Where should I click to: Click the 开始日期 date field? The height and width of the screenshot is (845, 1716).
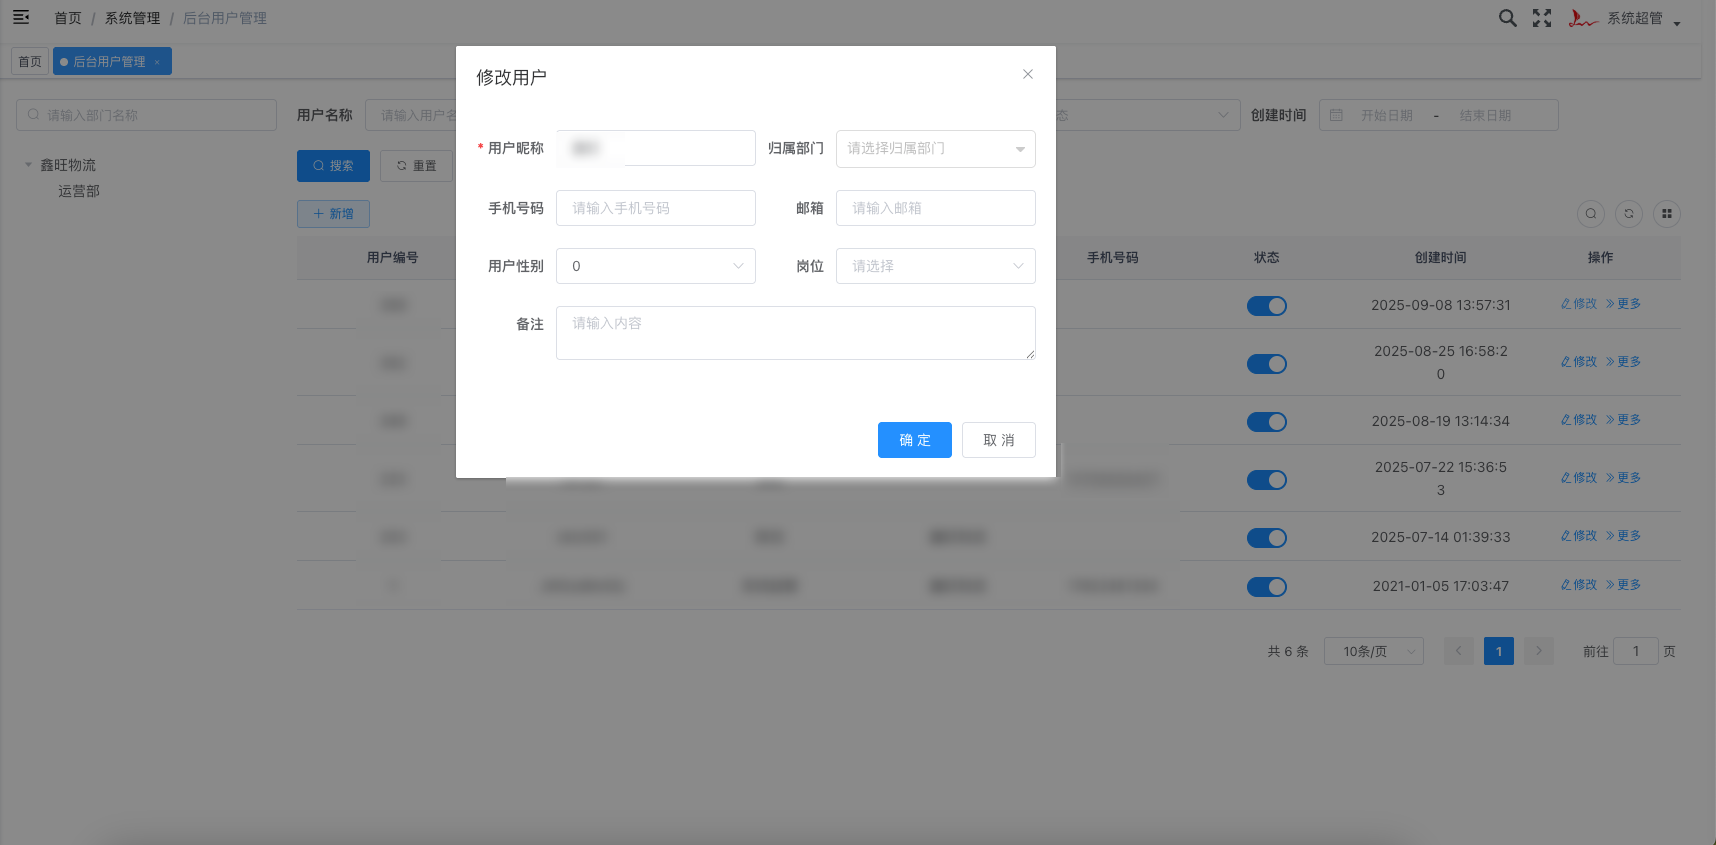(1387, 116)
